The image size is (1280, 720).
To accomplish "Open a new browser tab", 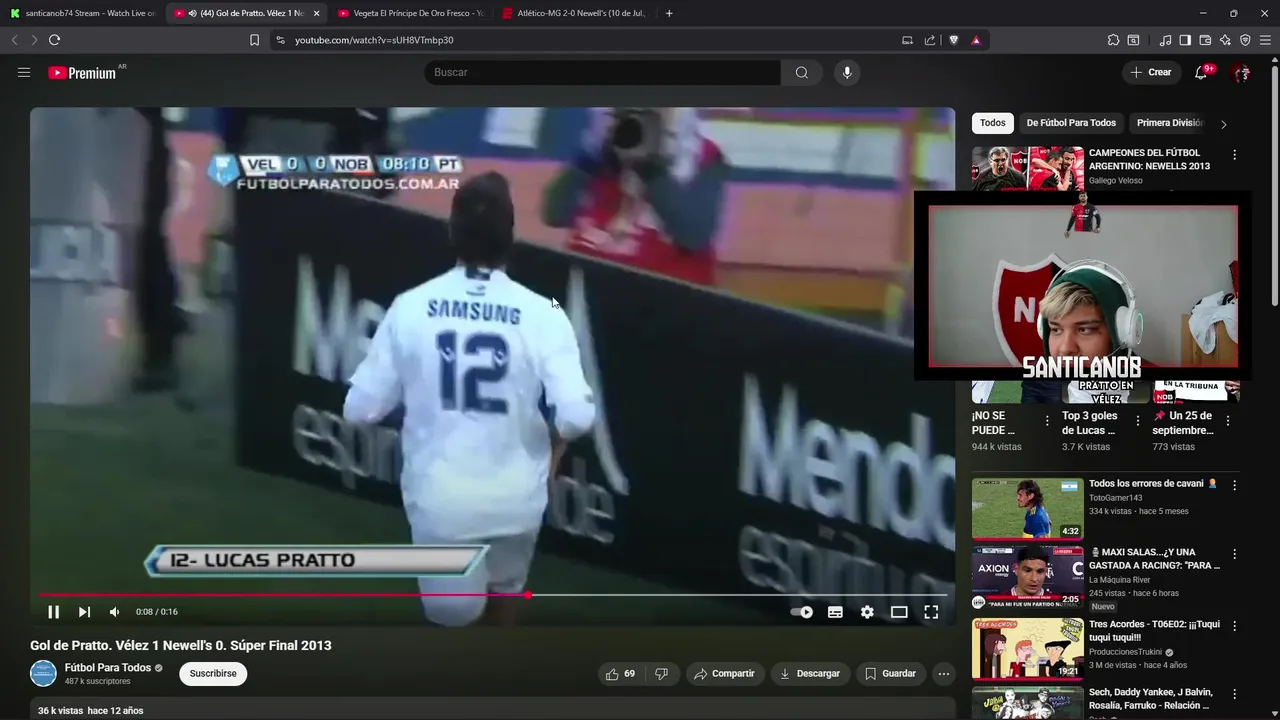I will click(669, 13).
